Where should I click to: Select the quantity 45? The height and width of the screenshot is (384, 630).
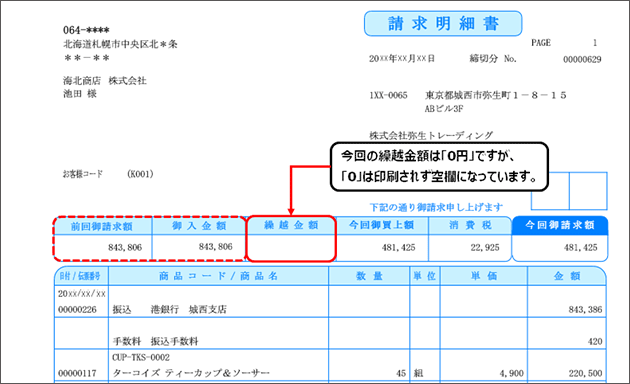(x=401, y=374)
